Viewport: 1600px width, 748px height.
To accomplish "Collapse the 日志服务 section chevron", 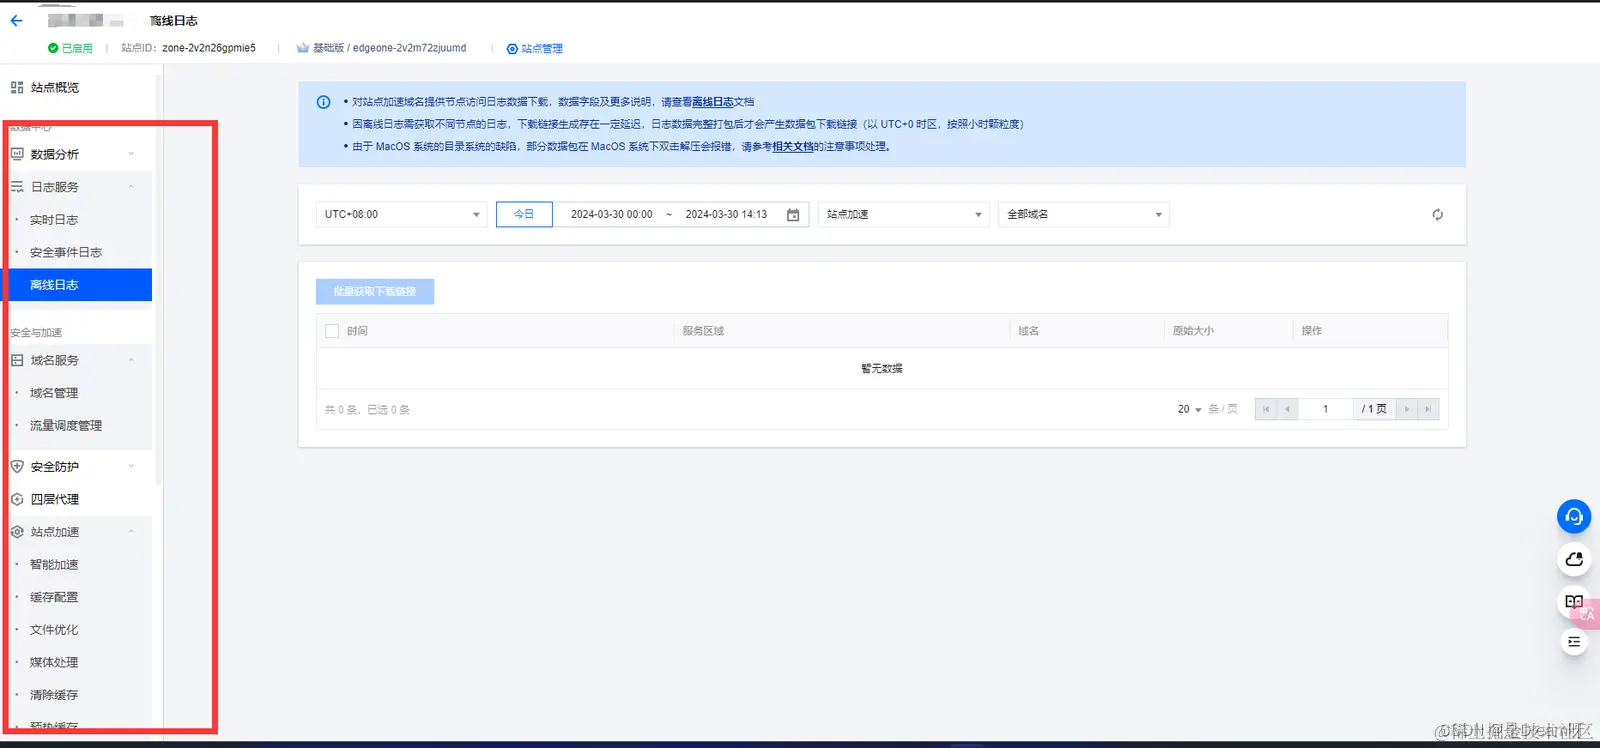I will pyautogui.click(x=132, y=187).
